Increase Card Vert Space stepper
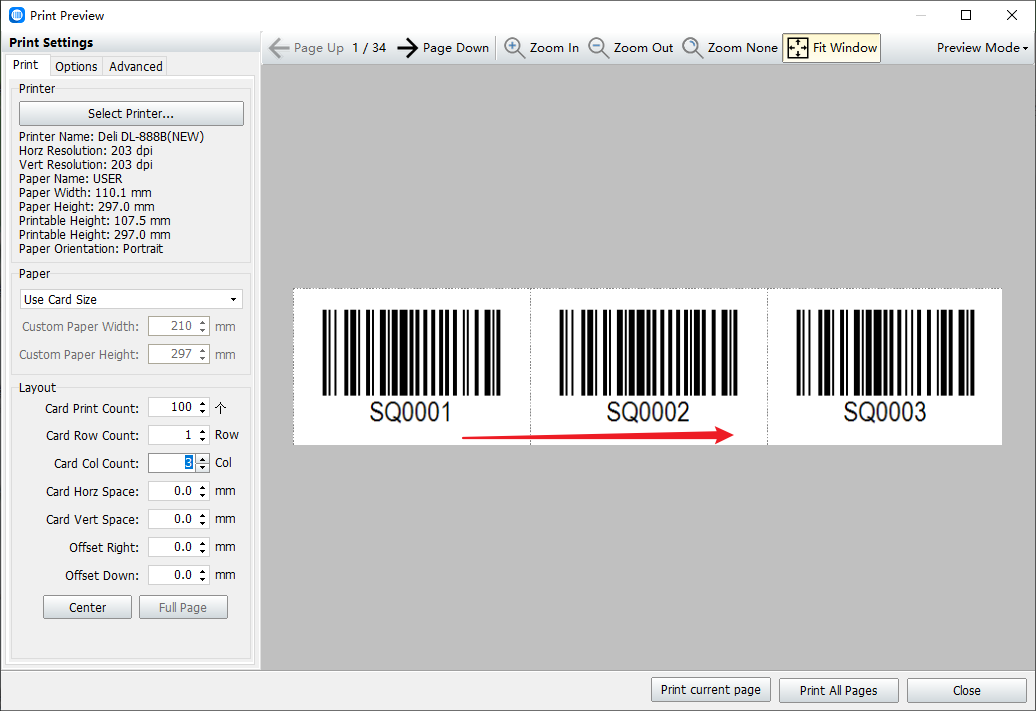The image size is (1036, 711). 203,515
